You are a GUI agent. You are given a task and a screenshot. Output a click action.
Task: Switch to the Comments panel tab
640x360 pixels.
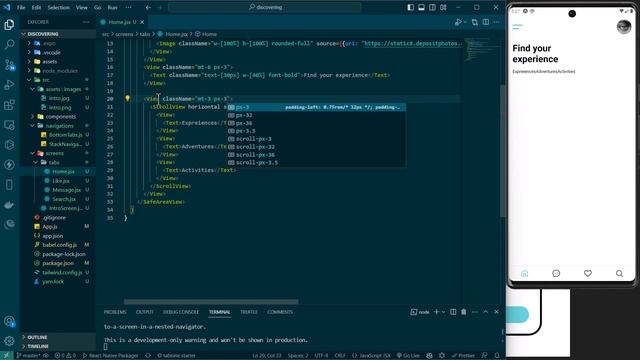[280, 312]
